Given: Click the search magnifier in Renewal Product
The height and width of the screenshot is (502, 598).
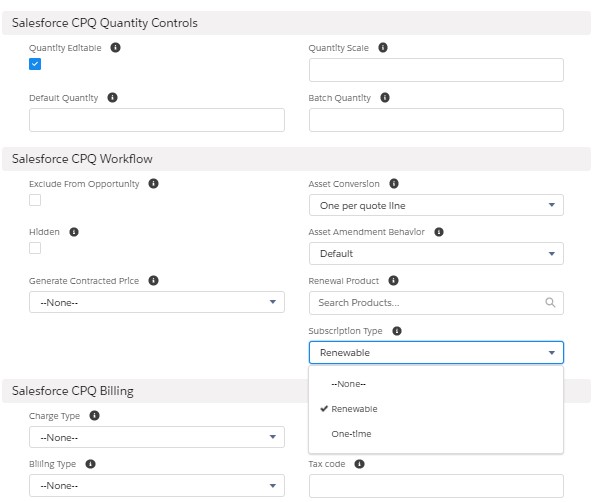Looking at the screenshot, I should click(550, 302).
